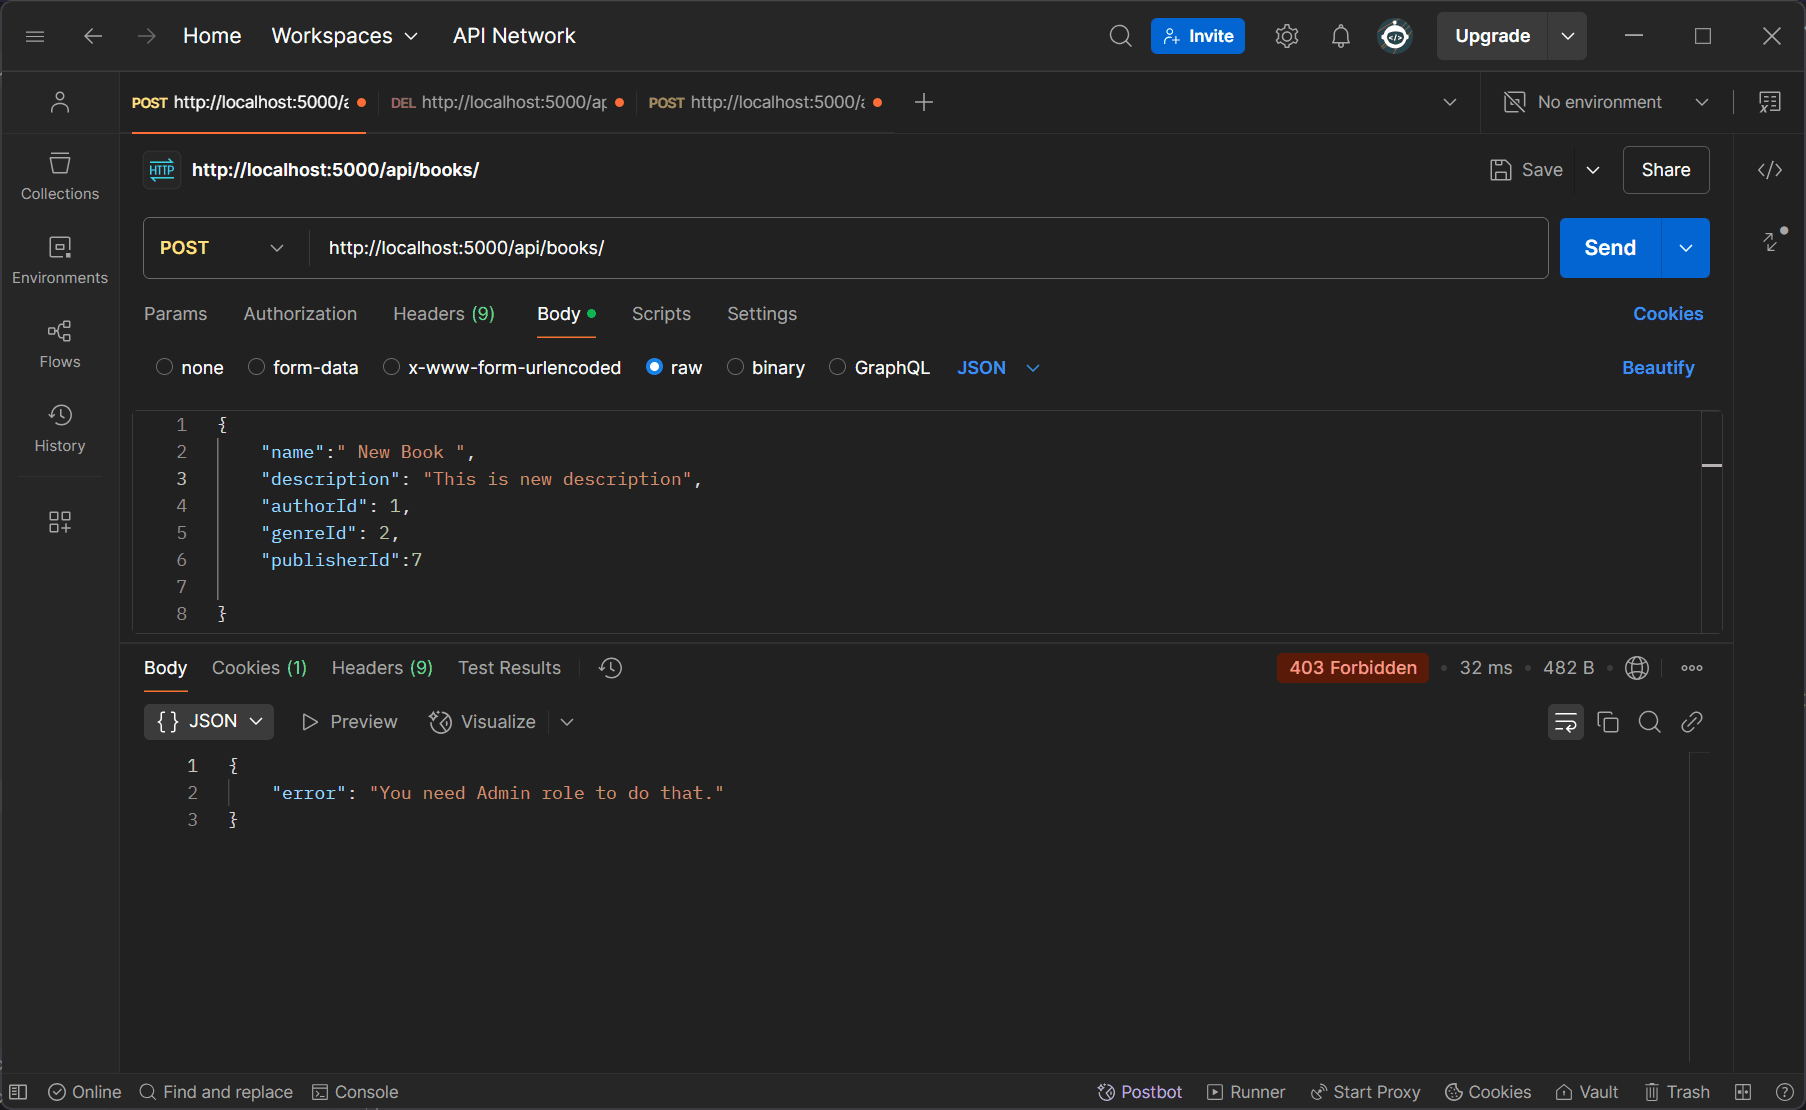Screen dimensions: 1806x1110
Task: Switch to the Params tab
Action: 176,314
